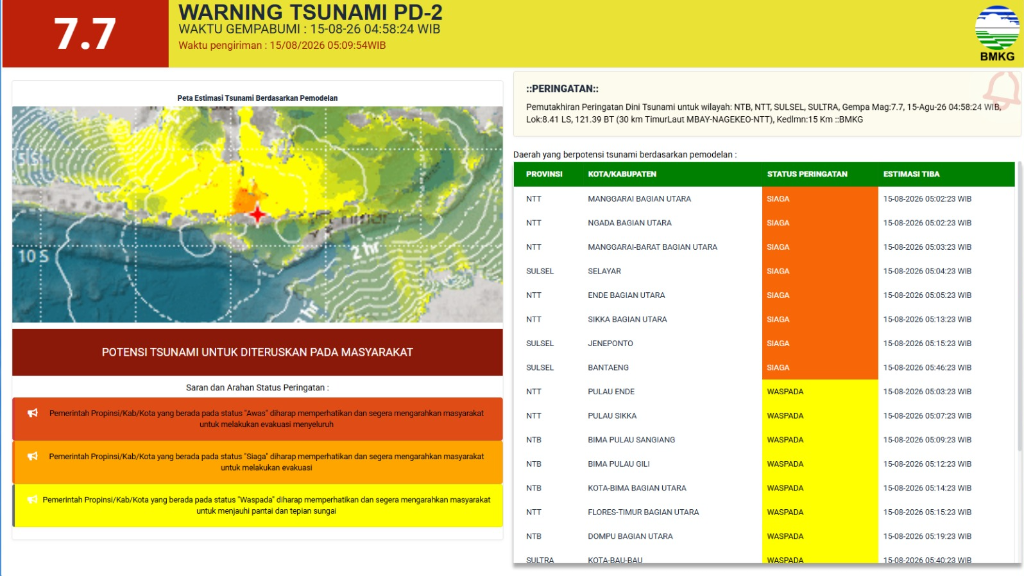Select MANGGARAI BAGIAN UTARA row
Image resolution: width=1024 pixels, height=576 pixels.
[764, 199]
